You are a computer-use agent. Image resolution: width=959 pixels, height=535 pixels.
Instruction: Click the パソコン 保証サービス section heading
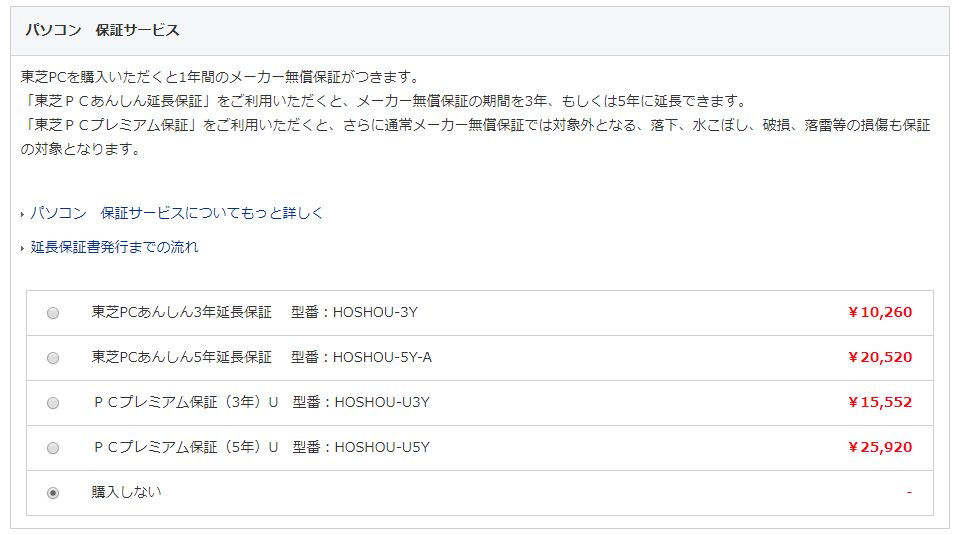click(102, 31)
